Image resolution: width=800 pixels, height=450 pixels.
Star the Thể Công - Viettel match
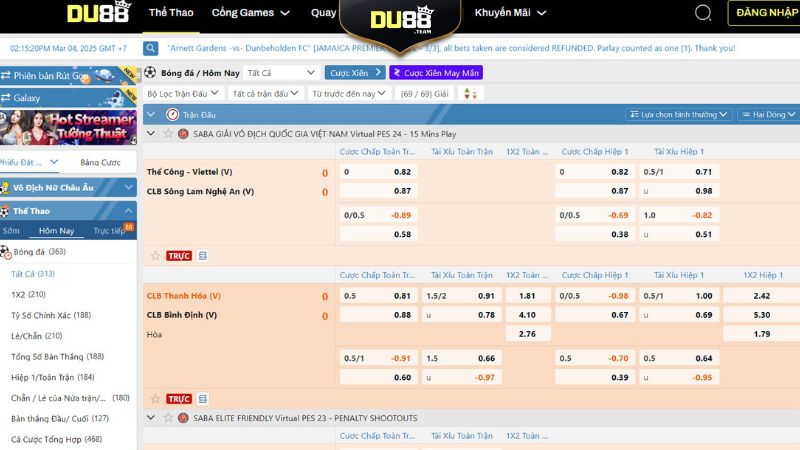(155, 256)
